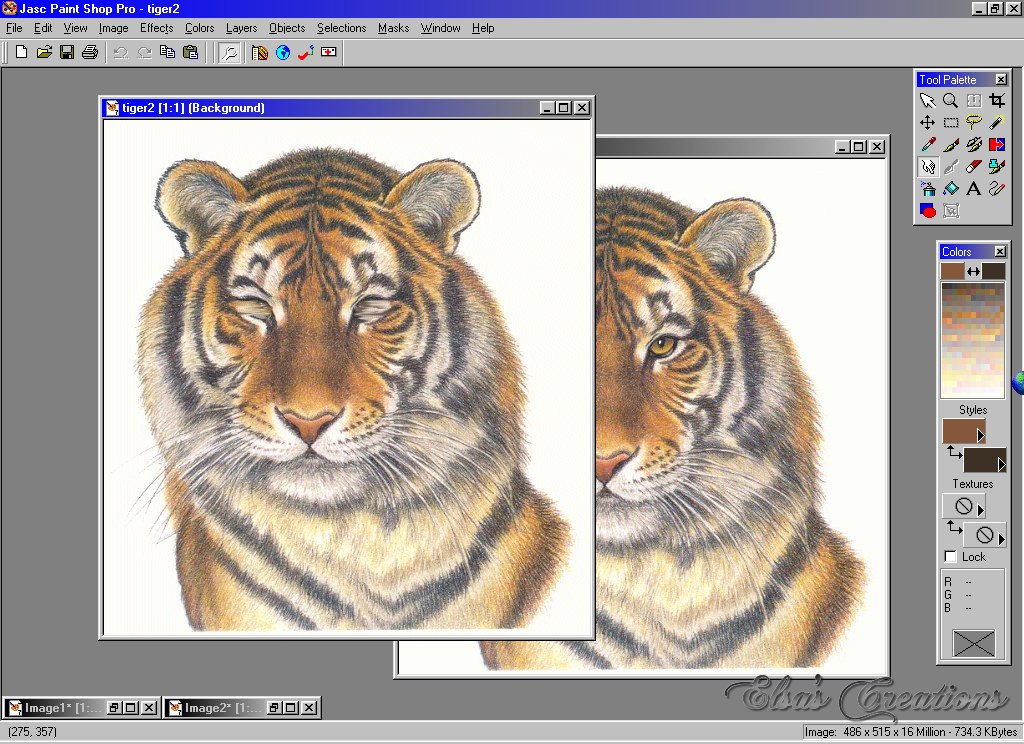Choose the Dropper tool
This screenshot has height=744, width=1024.
point(927,144)
